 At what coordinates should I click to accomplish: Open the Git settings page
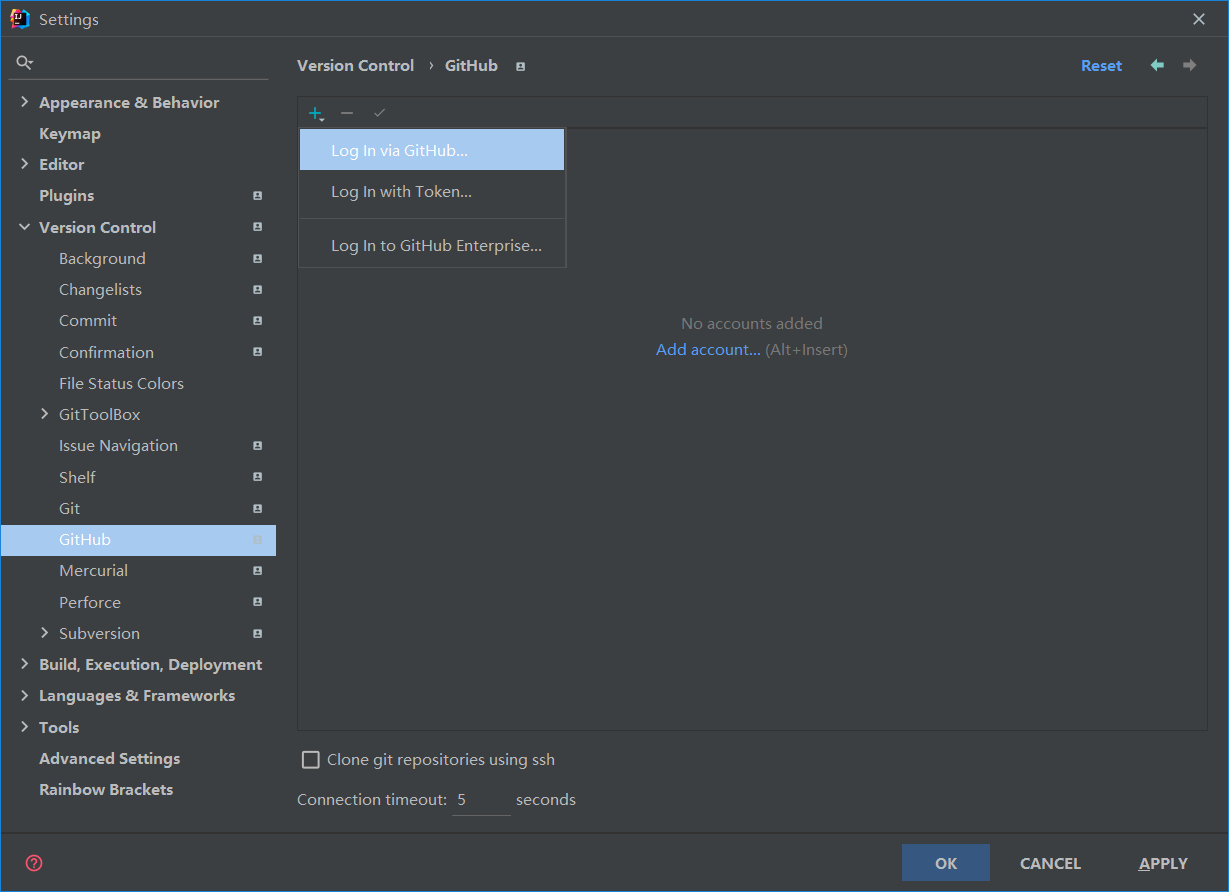69,508
